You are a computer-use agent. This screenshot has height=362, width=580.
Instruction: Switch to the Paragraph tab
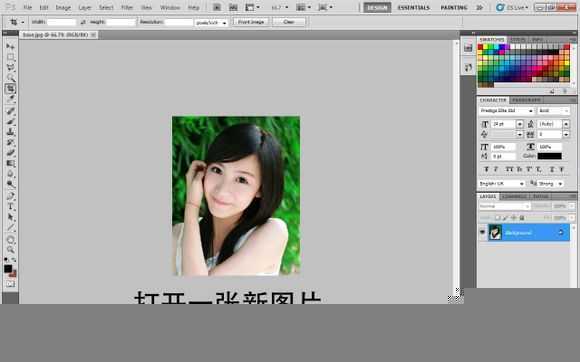526,100
